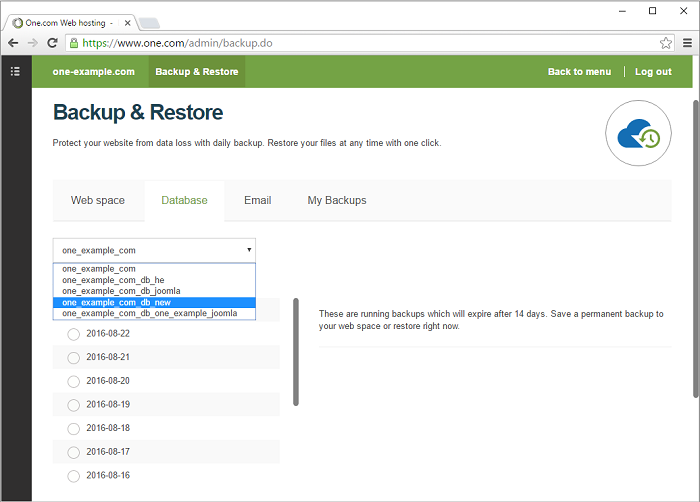This screenshot has width=700, height=502.
Task: Click the 2016-08-16 date label
Action: coord(108,476)
